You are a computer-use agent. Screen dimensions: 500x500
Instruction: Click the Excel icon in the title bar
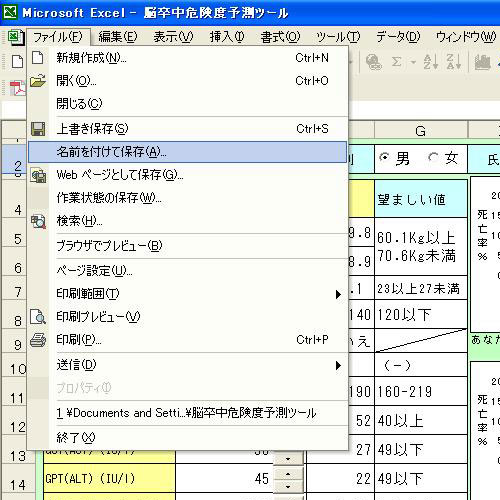[10, 12]
